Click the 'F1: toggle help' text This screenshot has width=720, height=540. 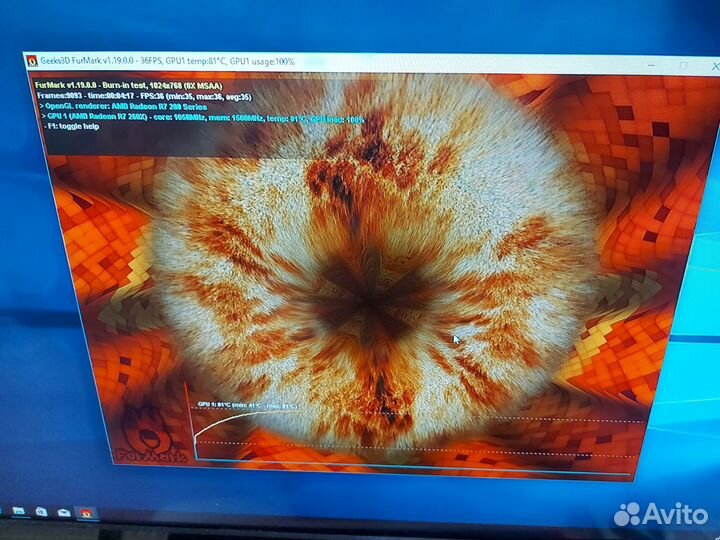72,126
